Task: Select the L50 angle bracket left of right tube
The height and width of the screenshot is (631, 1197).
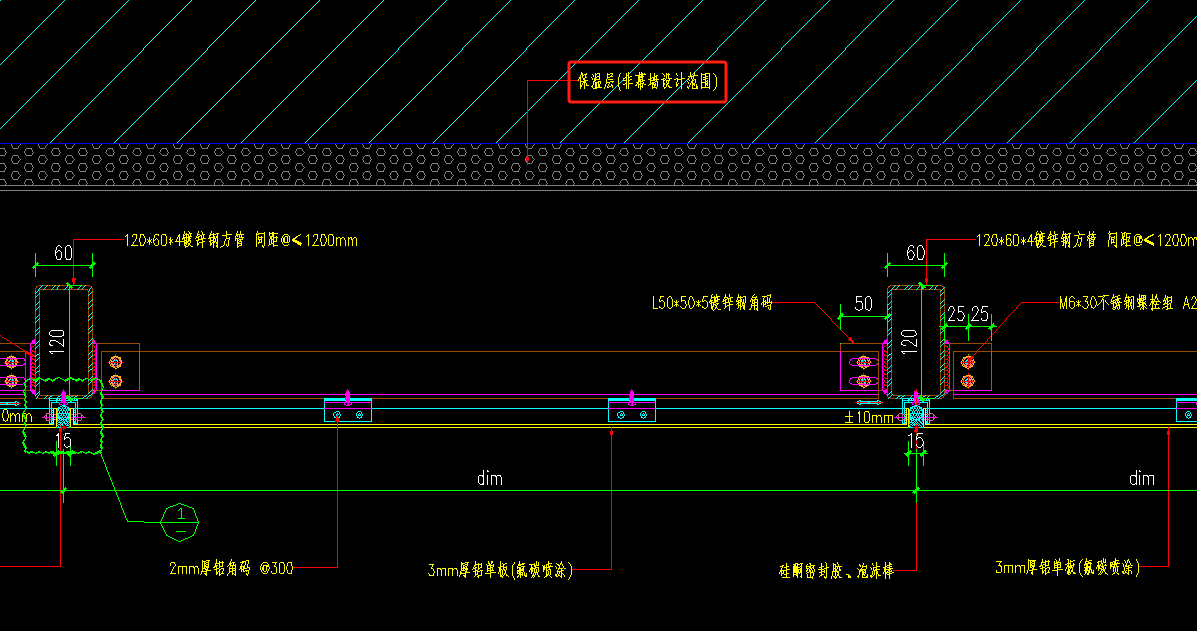Action: 860,367
